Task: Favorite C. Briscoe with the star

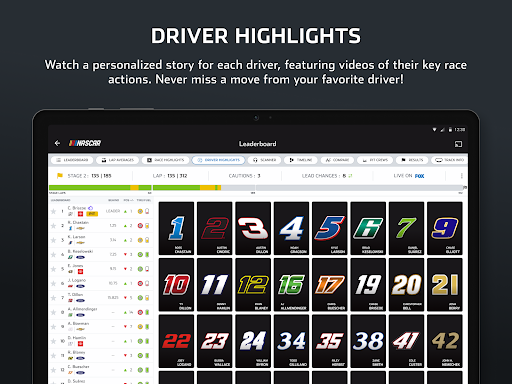Action: [53, 211]
